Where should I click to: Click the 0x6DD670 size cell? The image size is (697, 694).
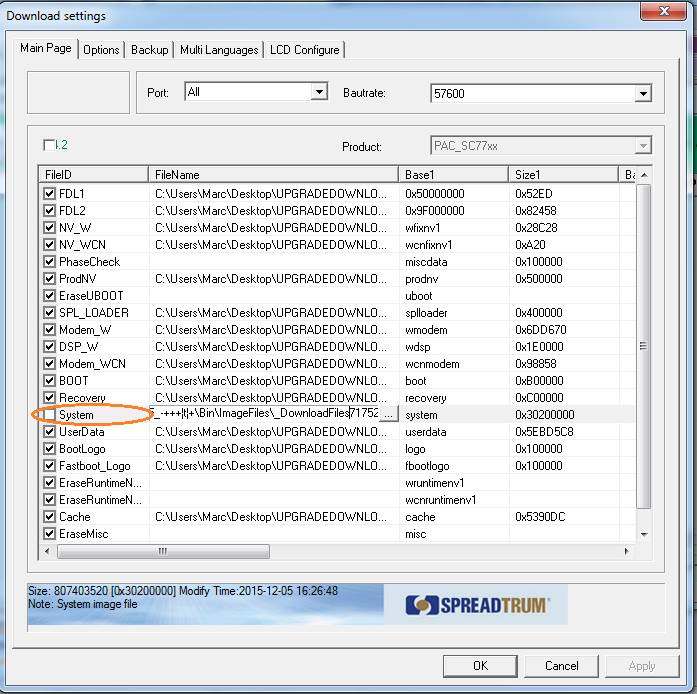click(541, 329)
